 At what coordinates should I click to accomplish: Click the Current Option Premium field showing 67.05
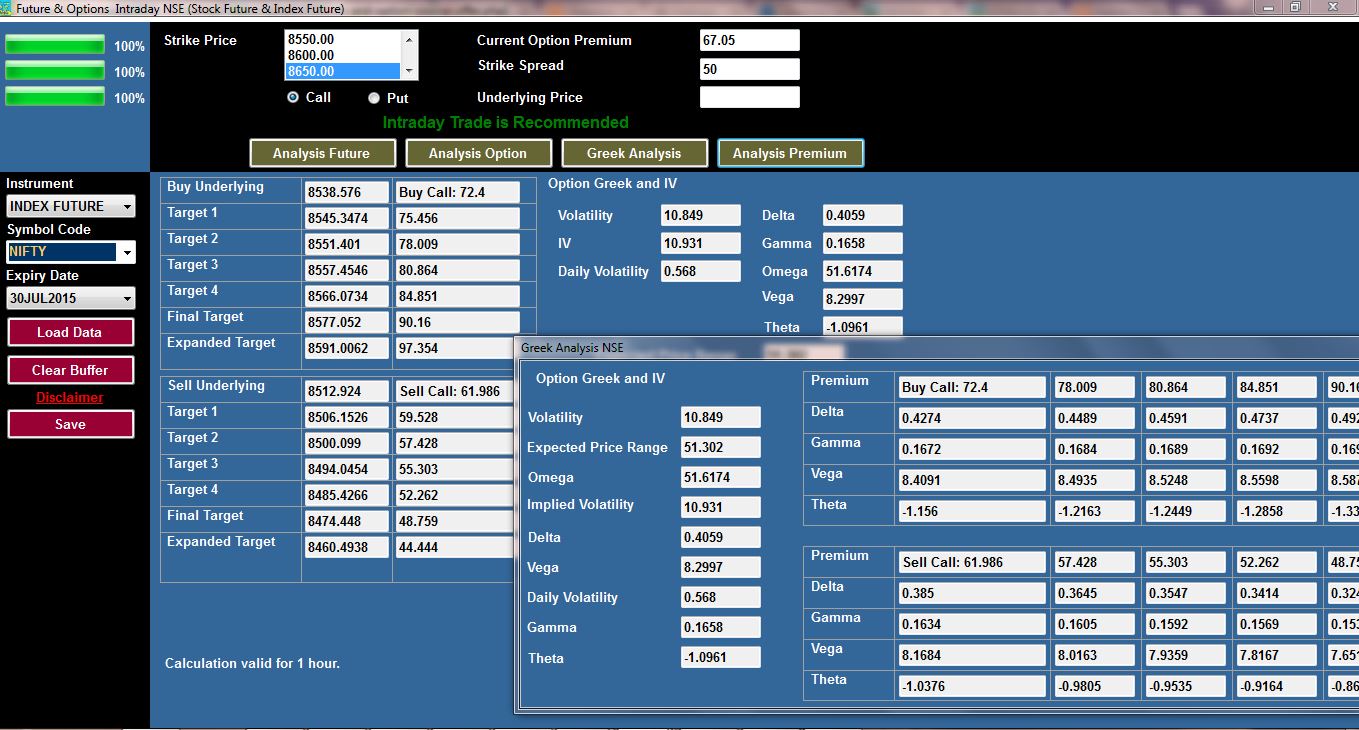[749, 40]
